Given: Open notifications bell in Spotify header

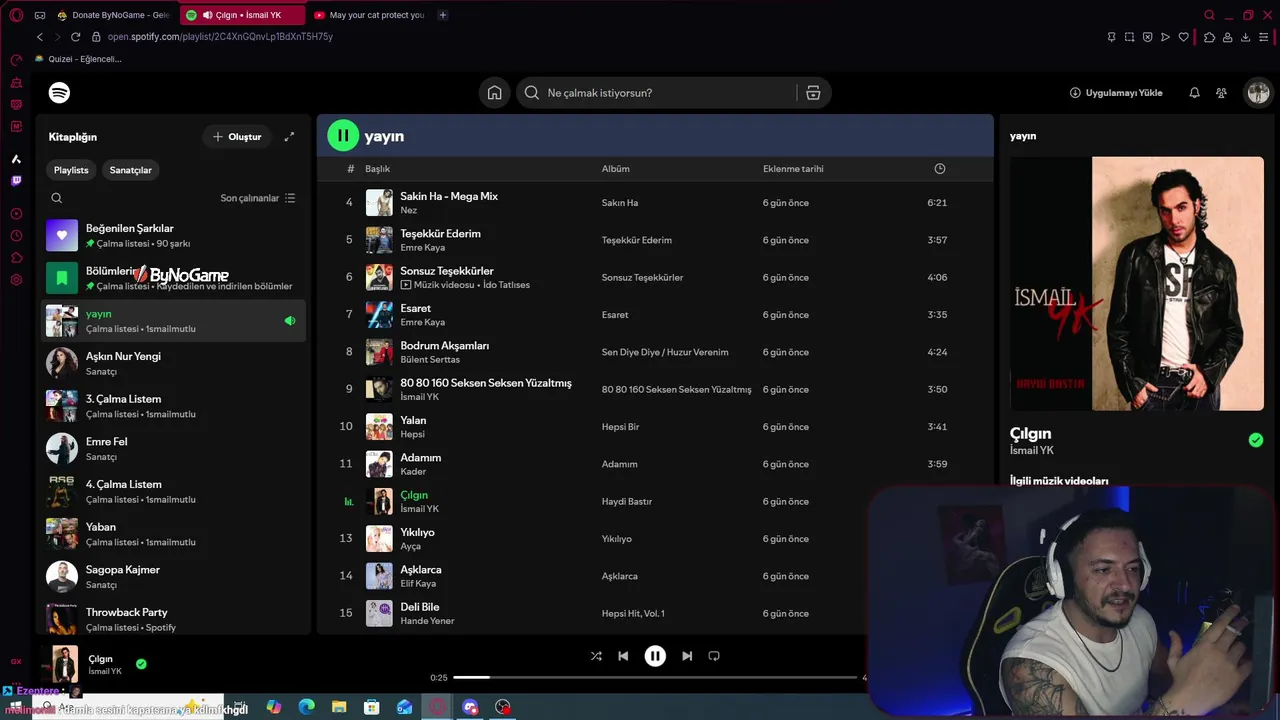Looking at the screenshot, I should pyautogui.click(x=1194, y=93).
